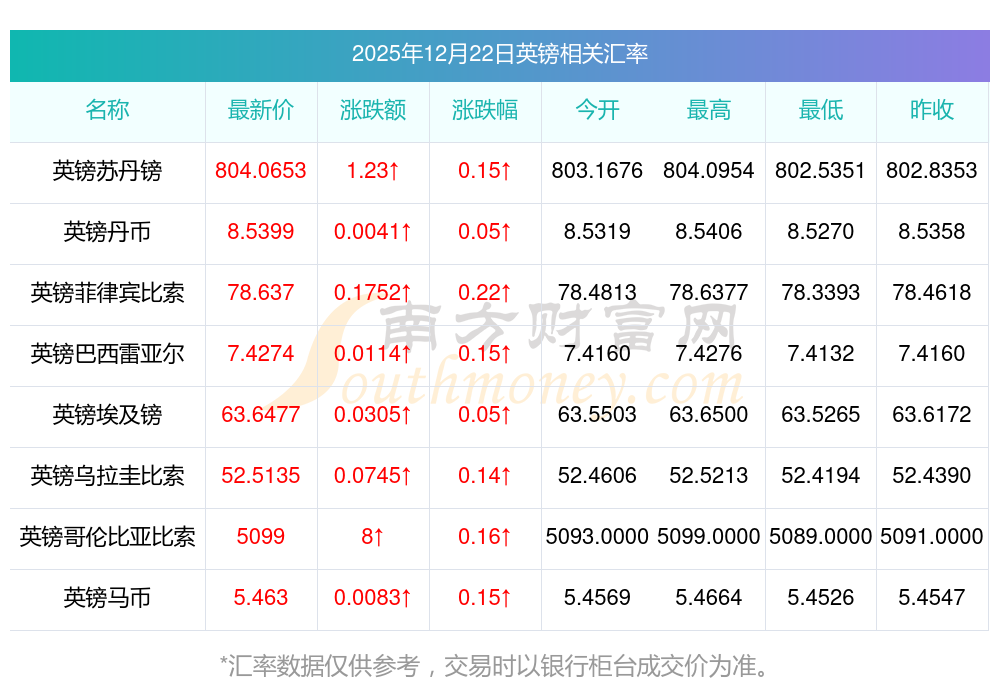The image size is (1000, 697).
Task: Click low value 7.4132
Action: (820, 353)
